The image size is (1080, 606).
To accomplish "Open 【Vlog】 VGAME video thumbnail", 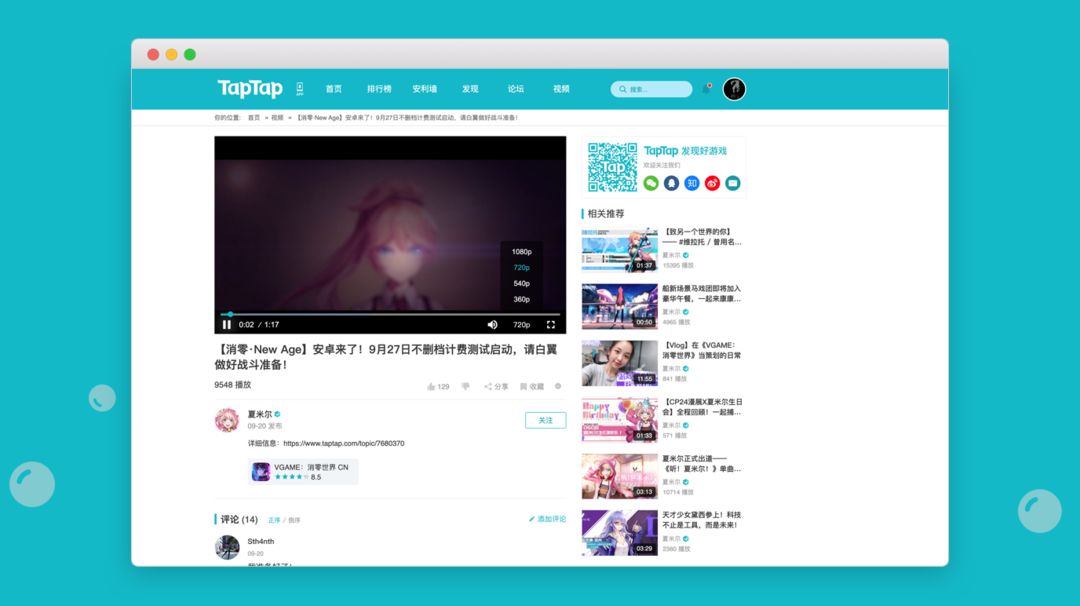I will (x=619, y=363).
